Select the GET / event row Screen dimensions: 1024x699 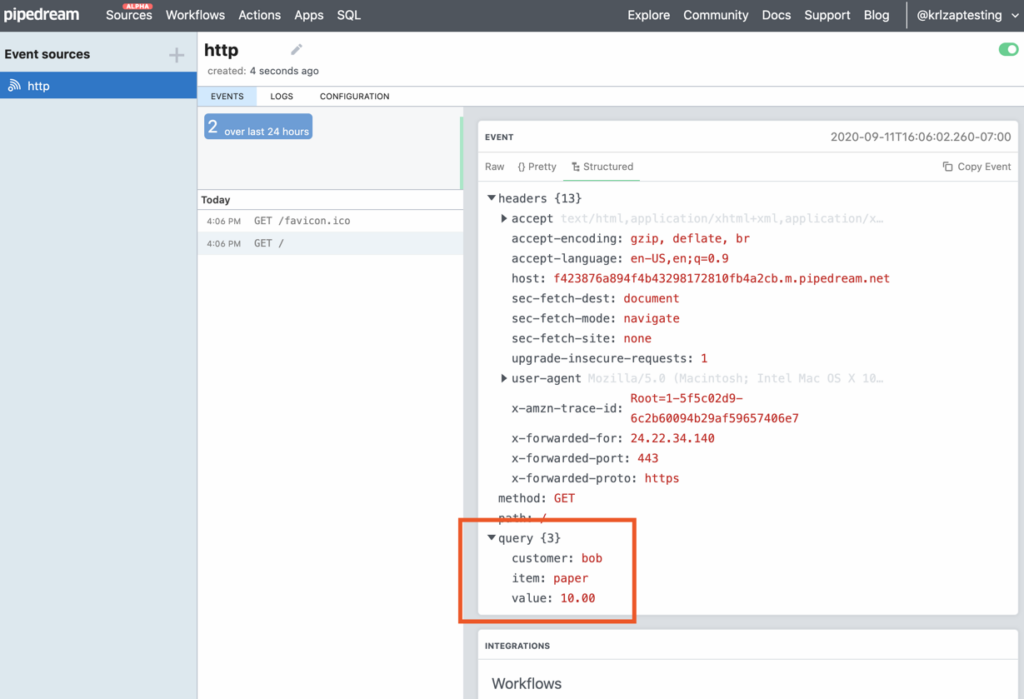pos(330,243)
